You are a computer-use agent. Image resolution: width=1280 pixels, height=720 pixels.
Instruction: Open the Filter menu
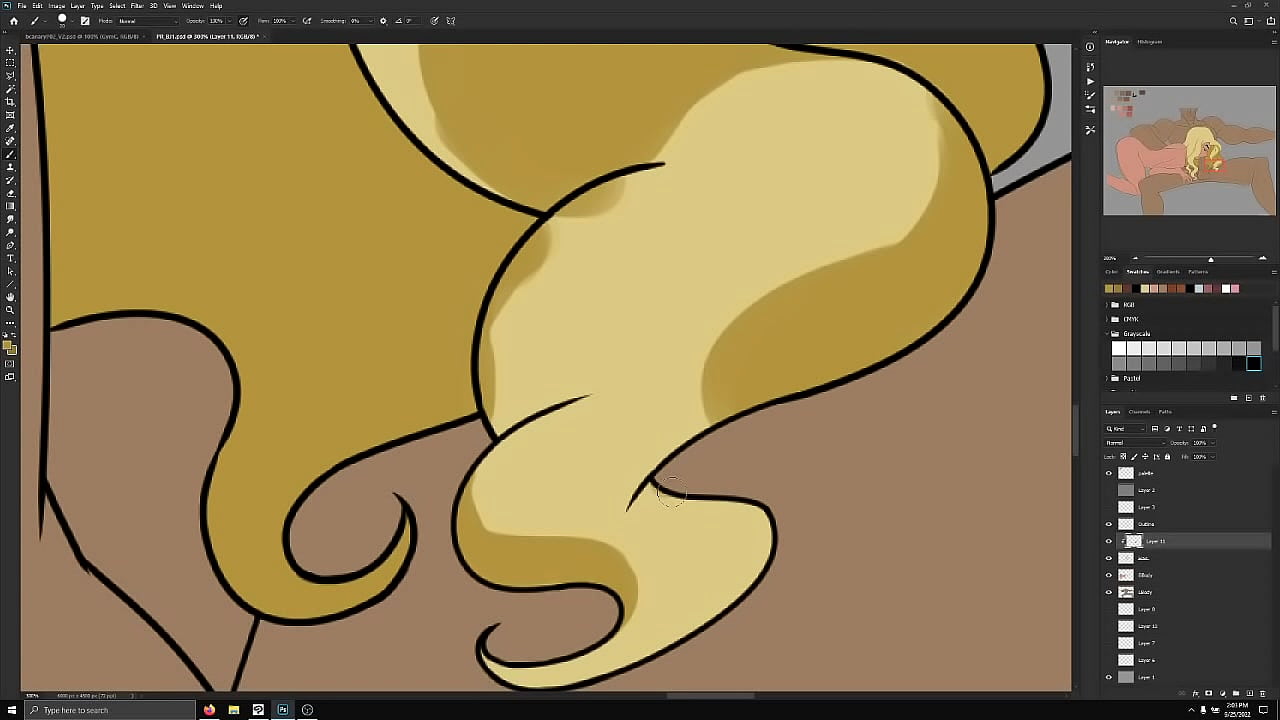pyautogui.click(x=137, y=6)
